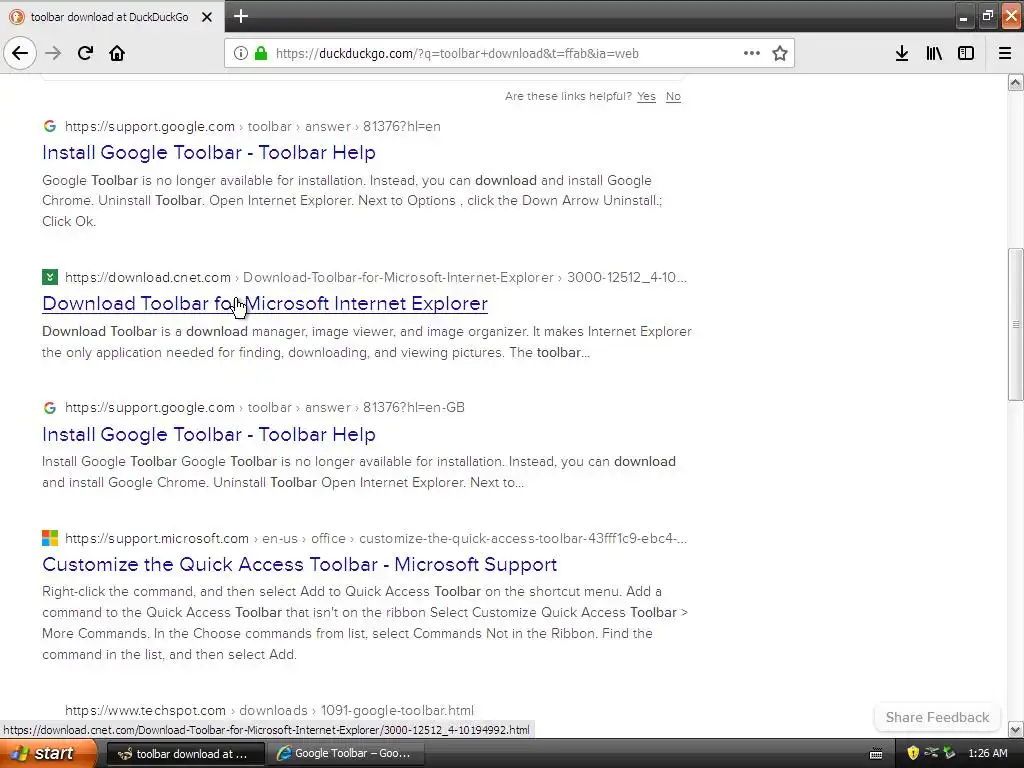Click the green secure padlock icon
Screen dimensions: 1024x768
click(261, 53)
